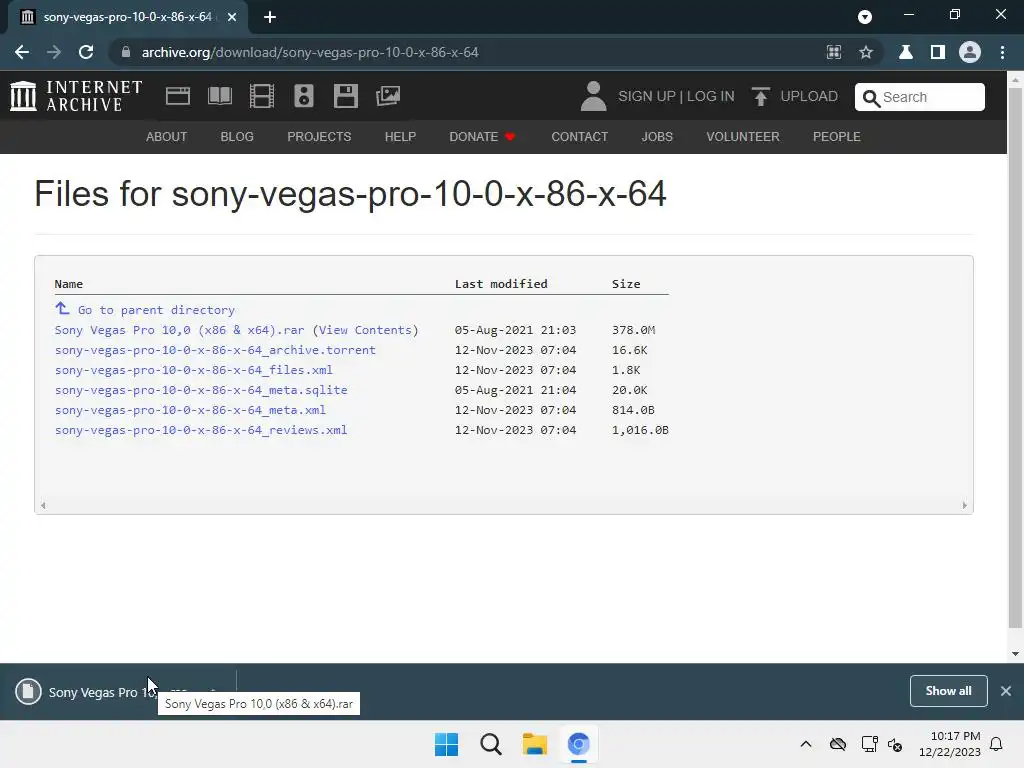Click the page vertical scrollbar
The height and width of the screenshot is (768, 1024).
pos(1015,358)
